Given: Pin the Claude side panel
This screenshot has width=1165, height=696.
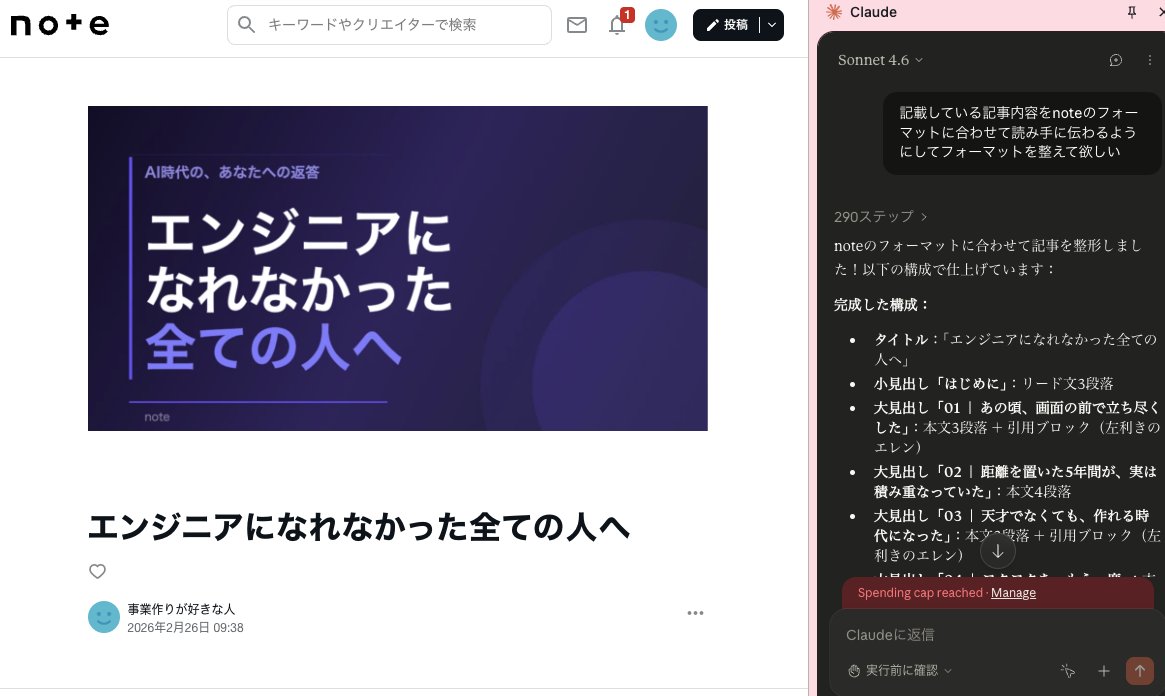Looking at the screenshot, I should tap(1132, 12).
